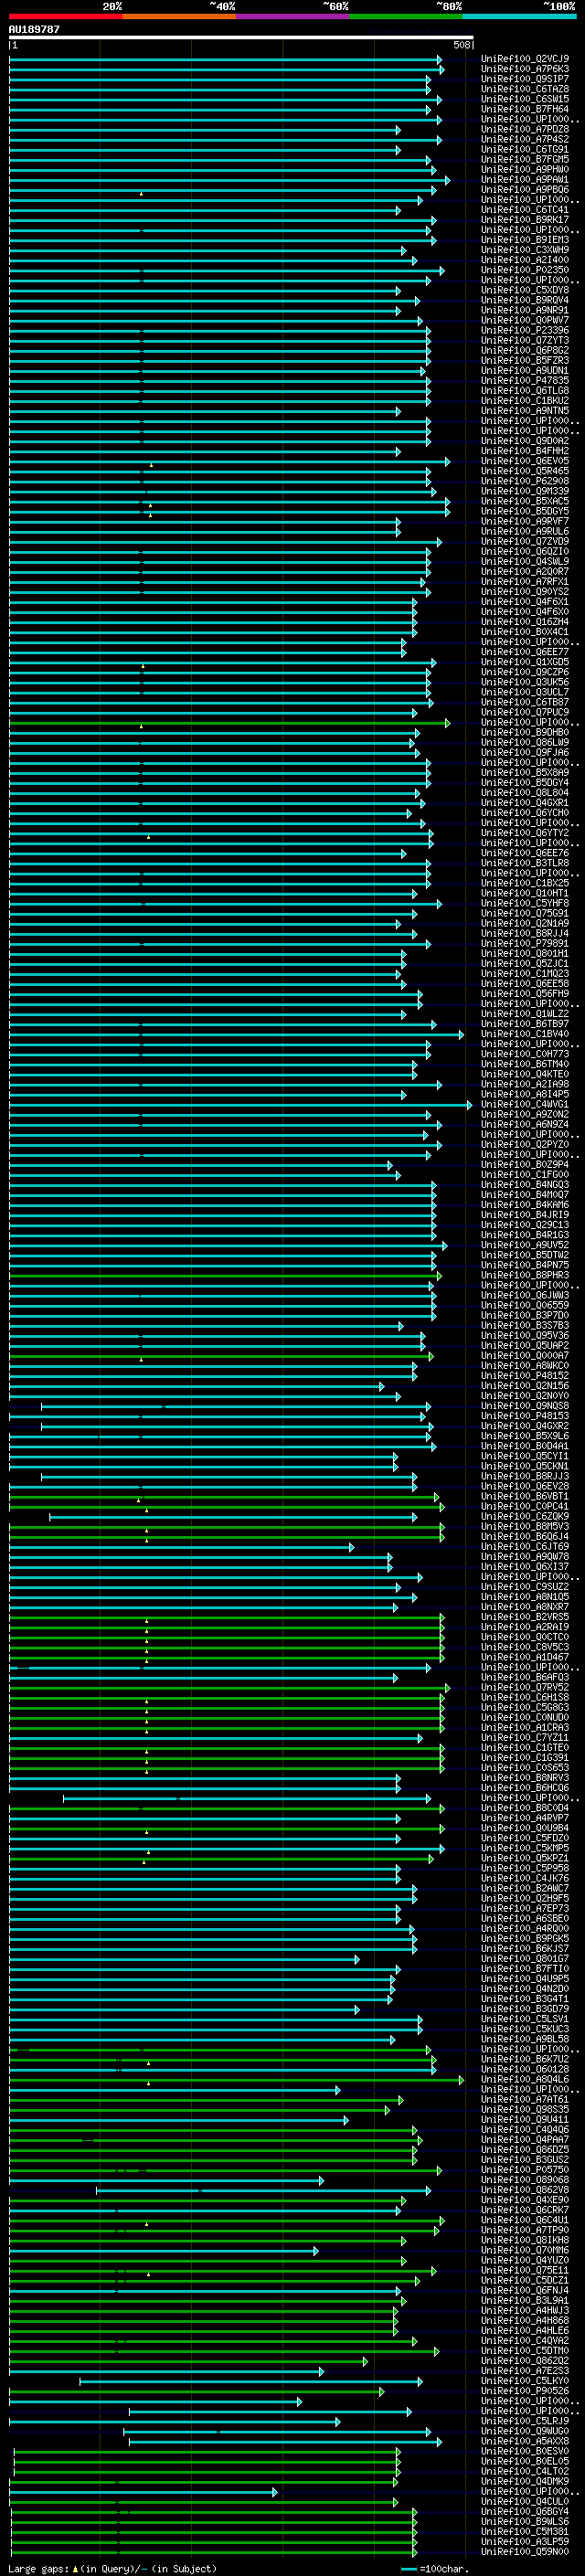Click the UniRef100_C0H773 hit name
Image resolution: width=585 pixels, height=2576 pixels.
(x=525, y=1054)
